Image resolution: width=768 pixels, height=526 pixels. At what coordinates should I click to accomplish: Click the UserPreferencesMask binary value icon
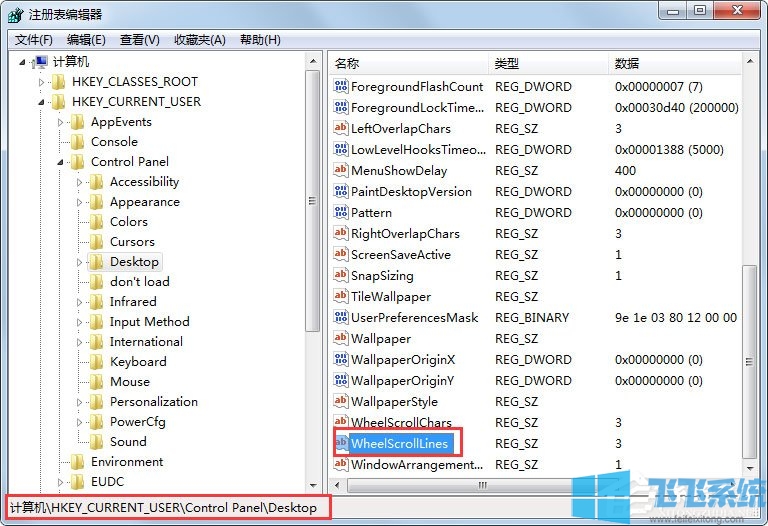point(341,317)
